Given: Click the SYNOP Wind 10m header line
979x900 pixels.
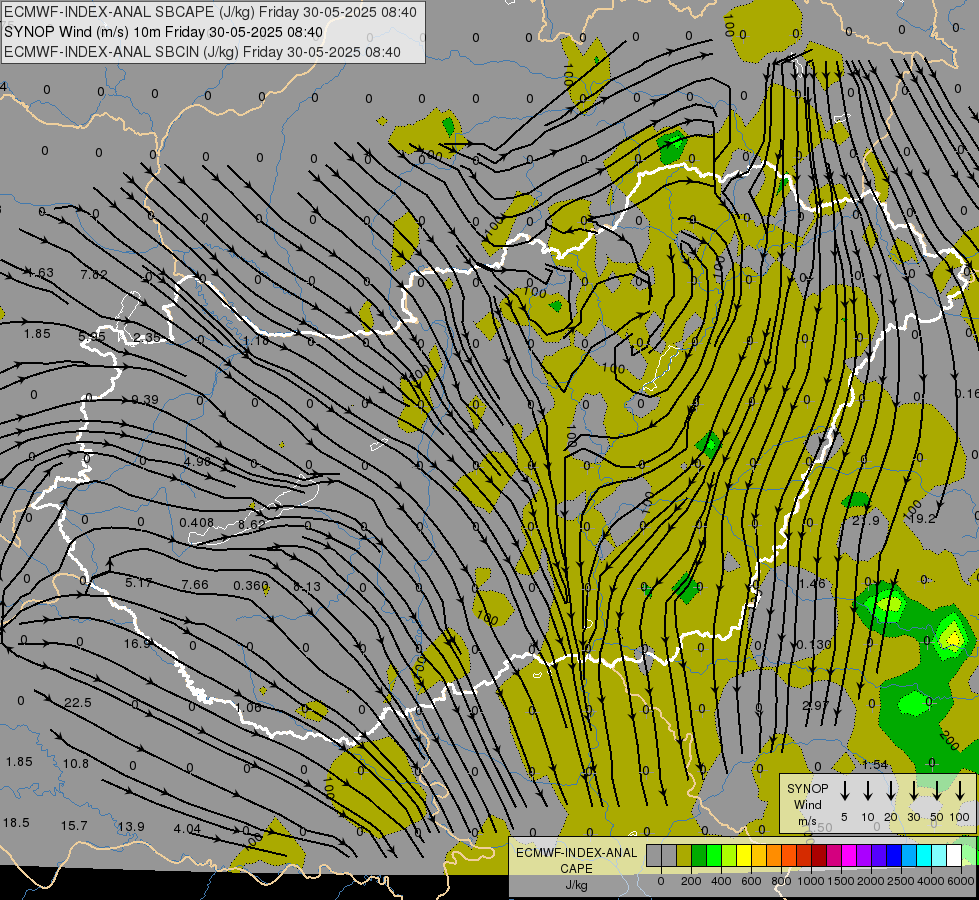Looking at the screenshot, I should (164, 32).
